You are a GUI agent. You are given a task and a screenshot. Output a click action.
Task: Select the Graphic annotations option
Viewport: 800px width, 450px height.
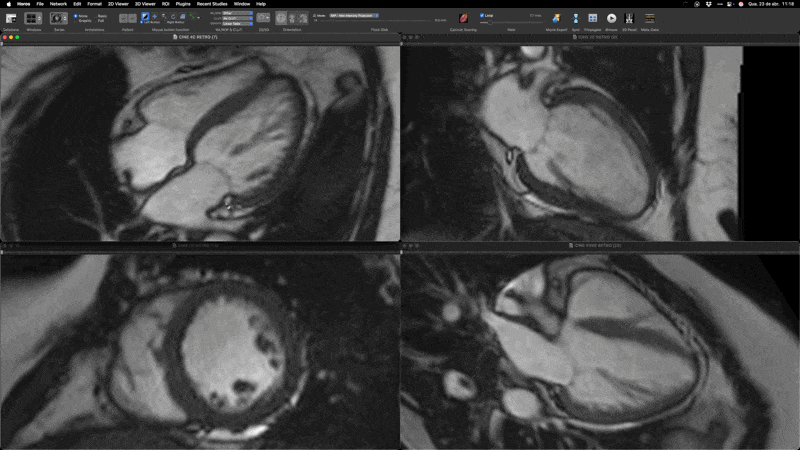pos(83,20)
